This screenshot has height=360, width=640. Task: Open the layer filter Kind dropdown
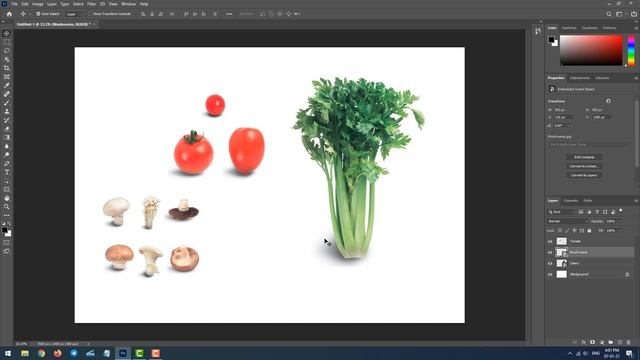562,212
